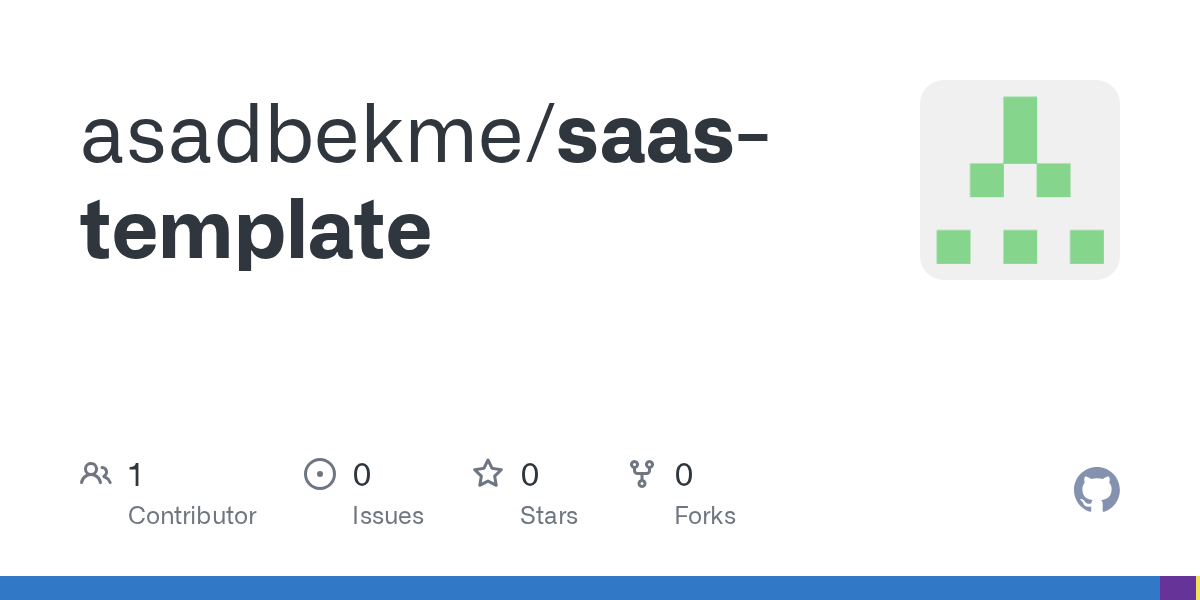Image resolution: width=1200 pixels, height=600 pixels.
Task: Click the GitHub Octocat logo
Action: [1096, 490]
